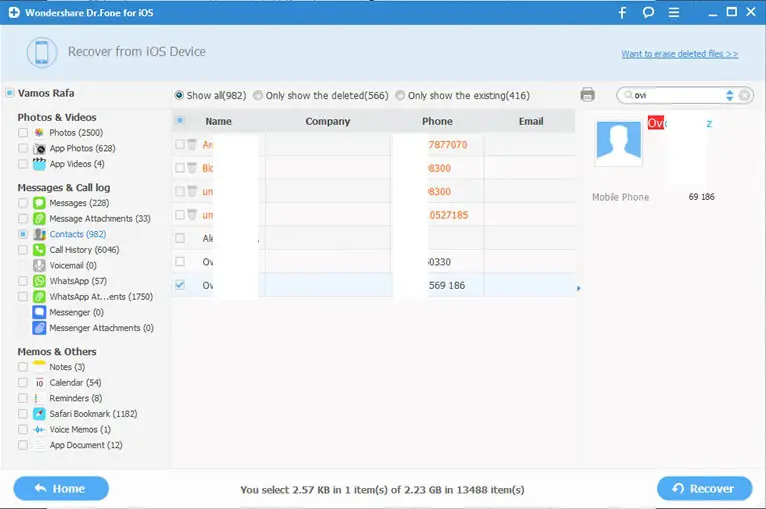
Task: Click the Wondershare plus logo icon
Action: (x=14, y=13)
